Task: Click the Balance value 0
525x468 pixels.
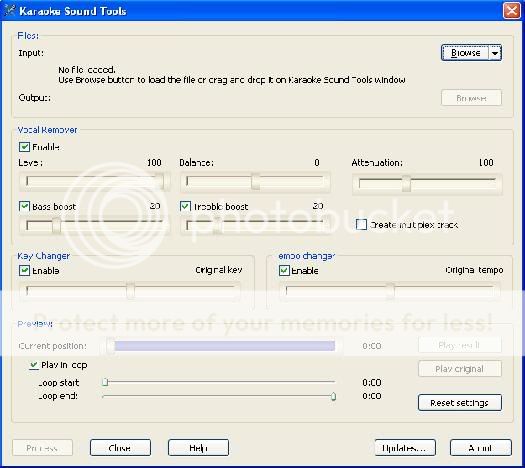Action: click(317, 163)
